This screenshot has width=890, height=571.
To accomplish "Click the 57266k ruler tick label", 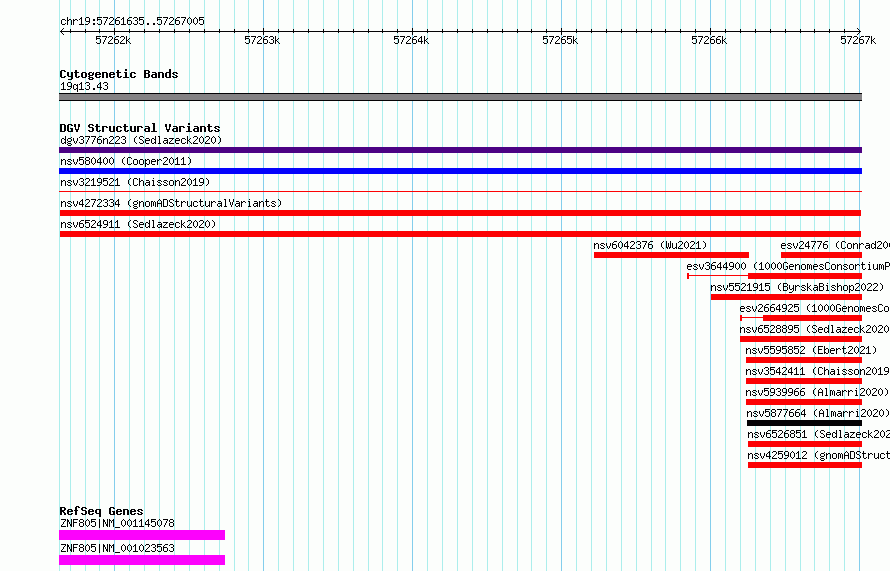I will click(x=709, y=40).
